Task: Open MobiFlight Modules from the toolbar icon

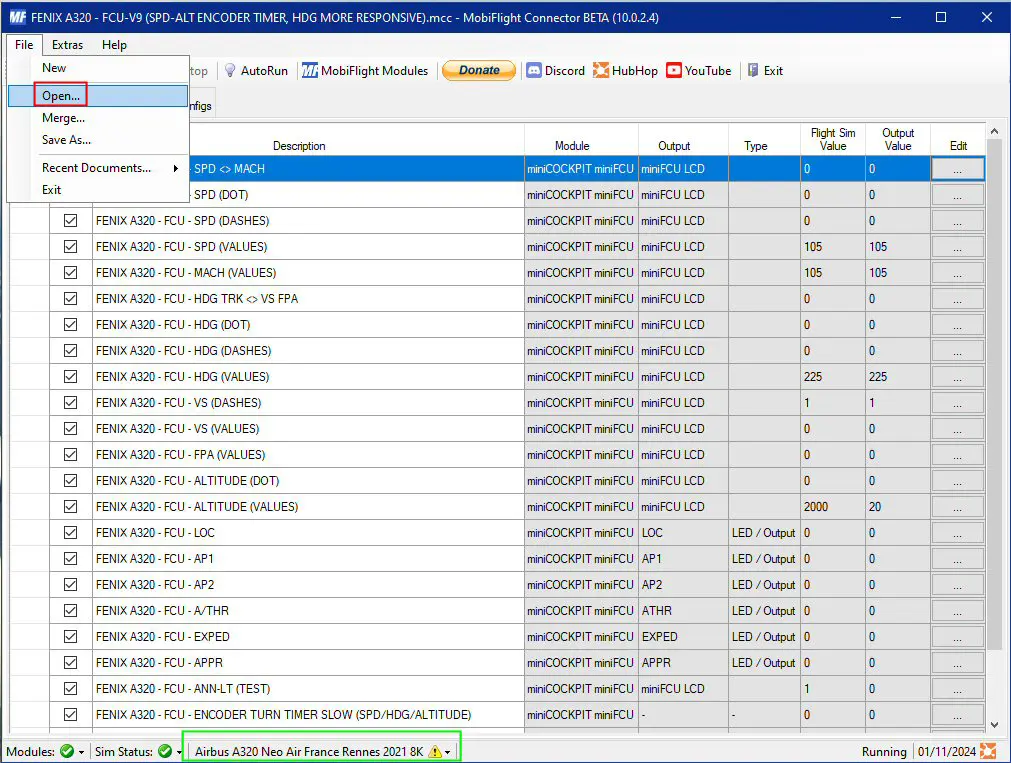Action: [x=310, y=70]
